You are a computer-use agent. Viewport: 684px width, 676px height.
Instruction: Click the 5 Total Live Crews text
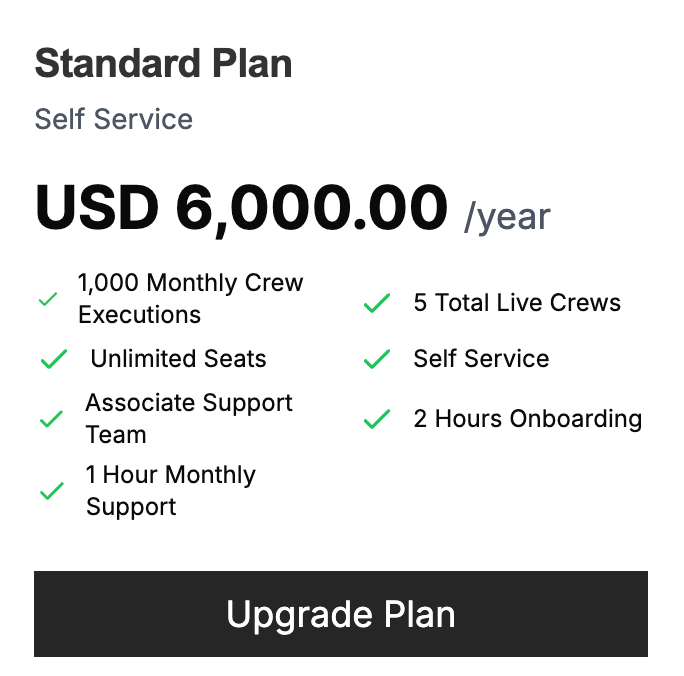[517, 303]
